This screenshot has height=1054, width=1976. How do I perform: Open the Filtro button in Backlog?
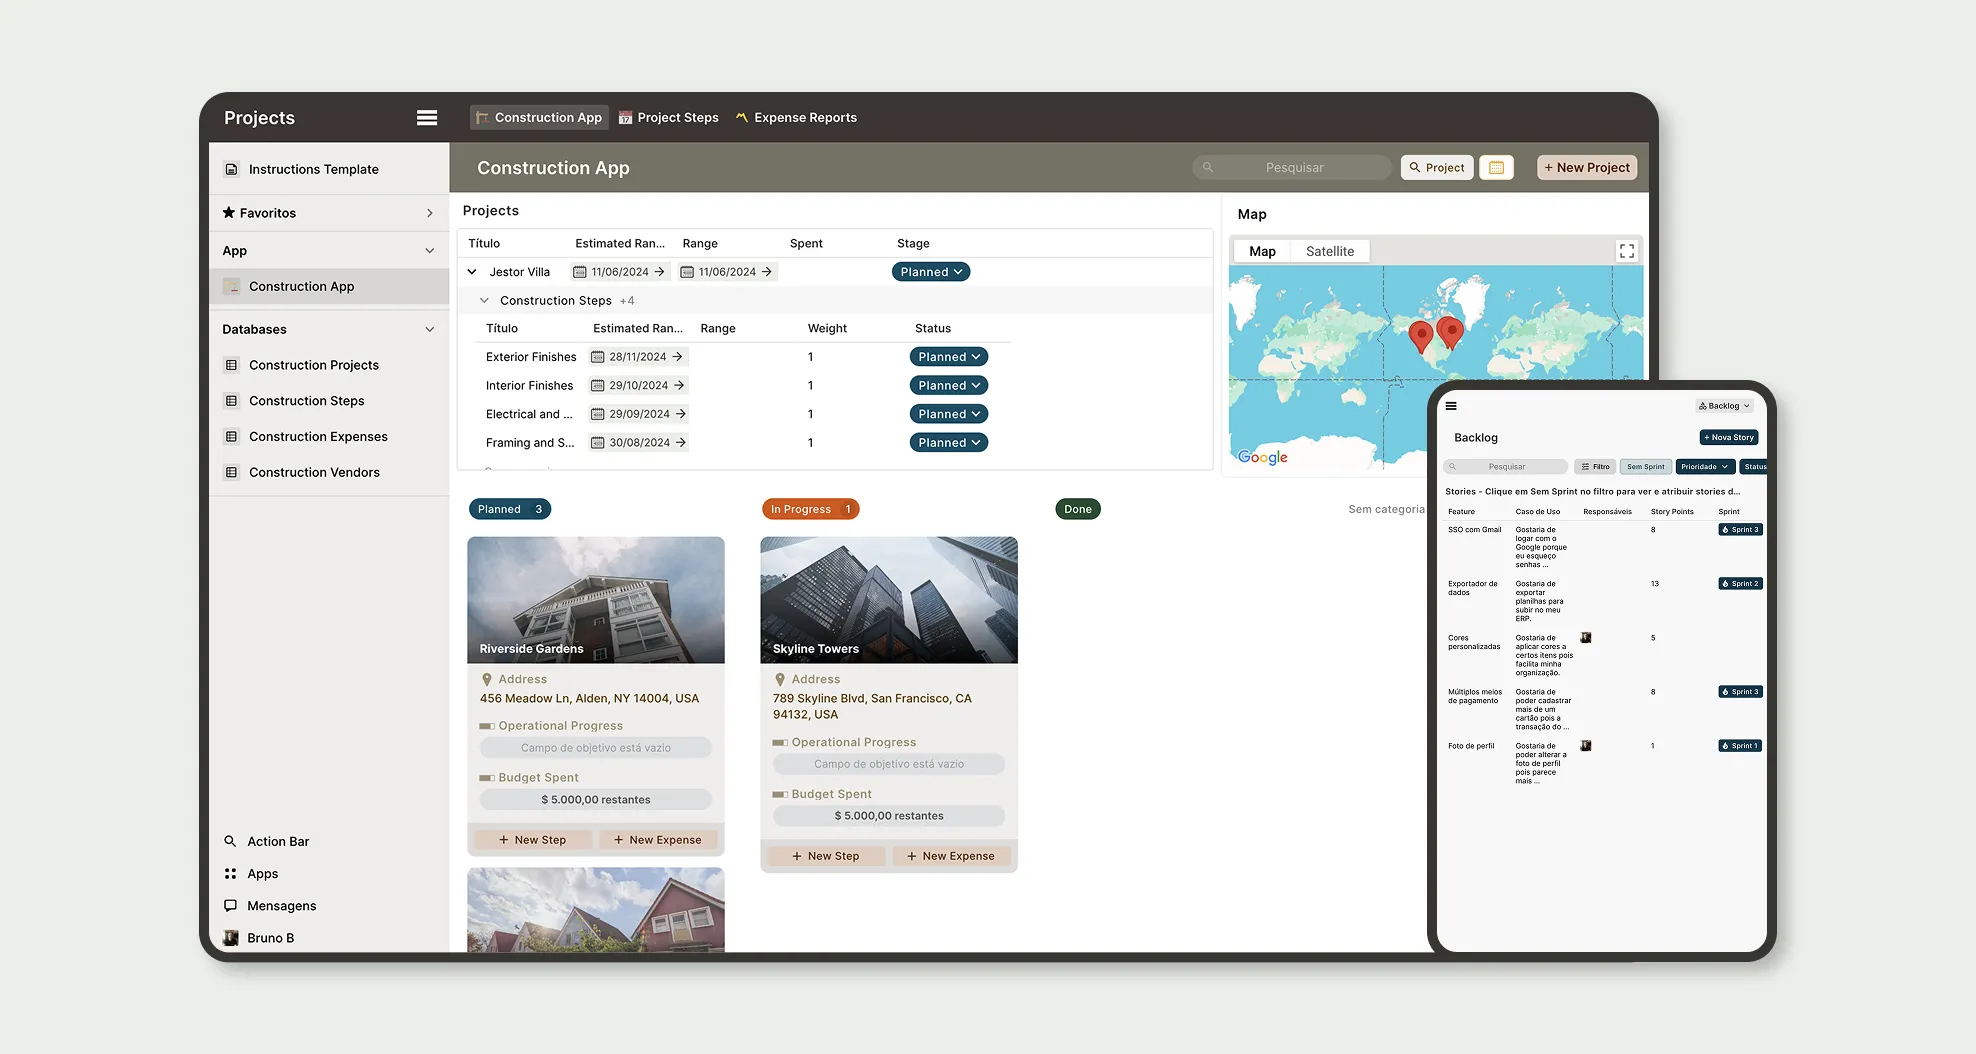1595,467
